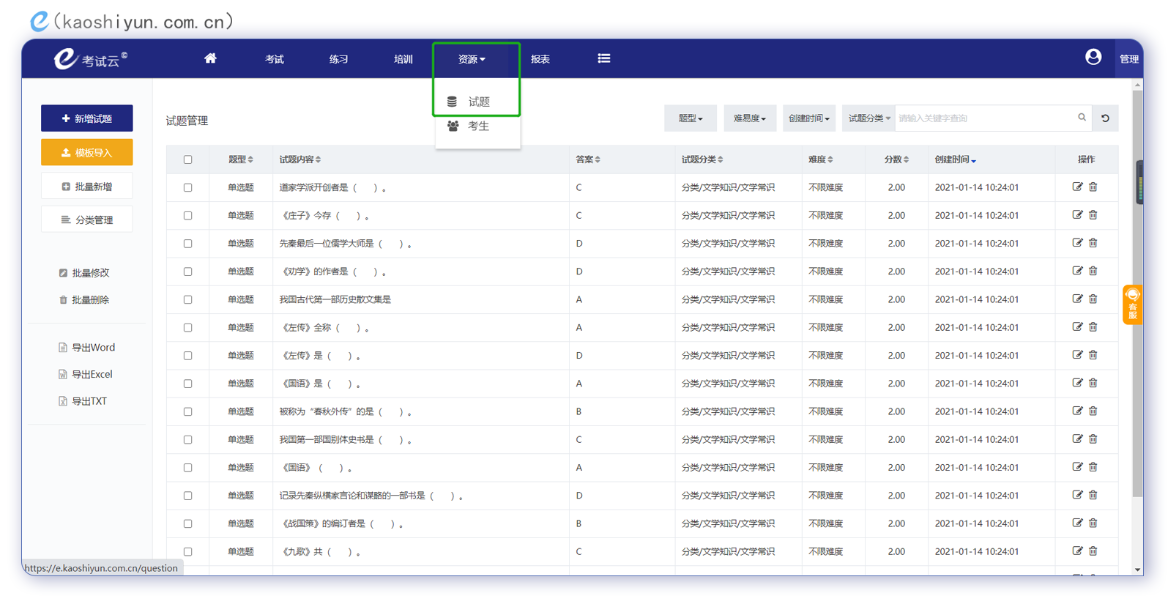Viewport: 1175px width, 600px height.
Task: Toggle the select-all checkbox in table header
Action: tap(188, 160)
